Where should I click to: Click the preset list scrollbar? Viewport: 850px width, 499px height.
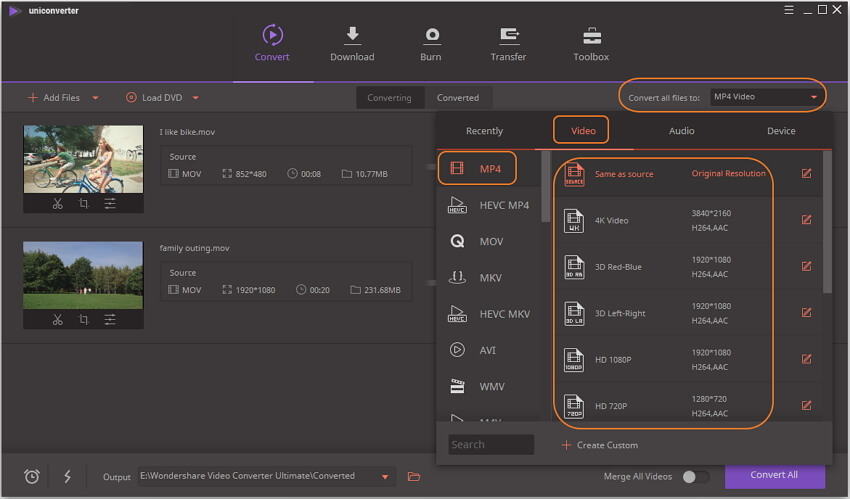click(827, 222)
